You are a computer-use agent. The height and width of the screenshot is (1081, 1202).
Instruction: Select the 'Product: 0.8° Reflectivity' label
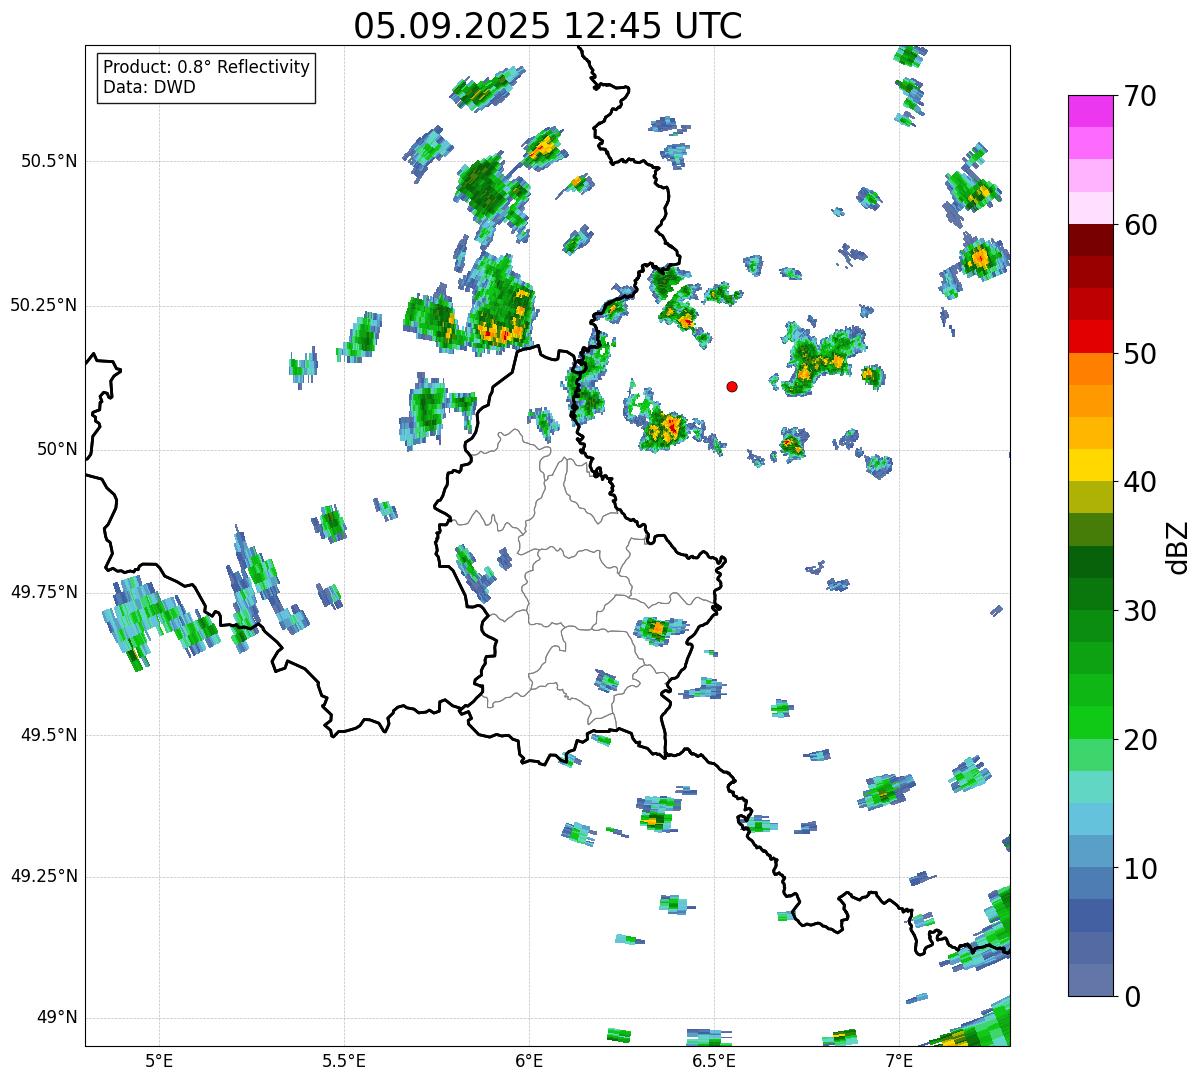pos(207,67)
